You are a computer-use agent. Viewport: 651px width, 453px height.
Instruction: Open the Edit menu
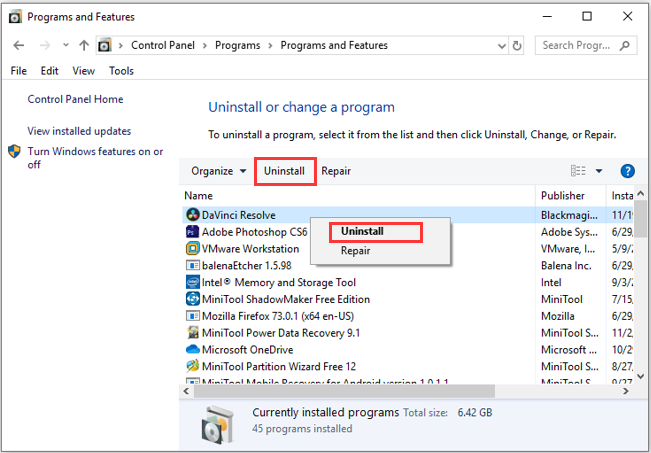(49, 71)
